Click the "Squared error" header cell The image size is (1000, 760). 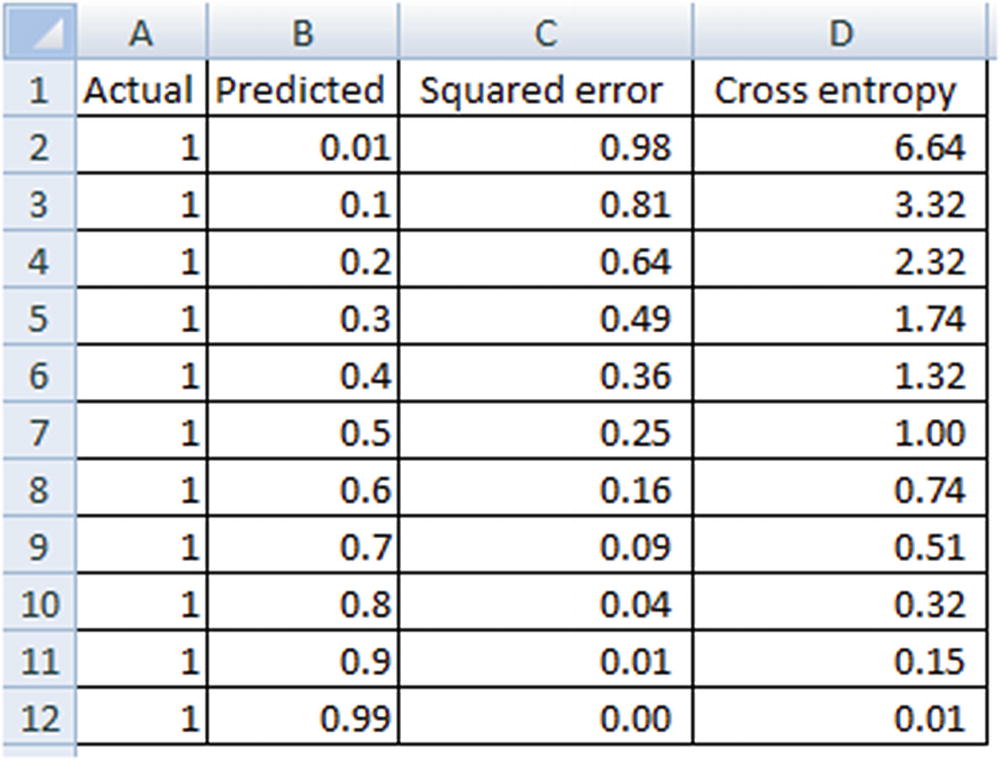coord(541,91)
